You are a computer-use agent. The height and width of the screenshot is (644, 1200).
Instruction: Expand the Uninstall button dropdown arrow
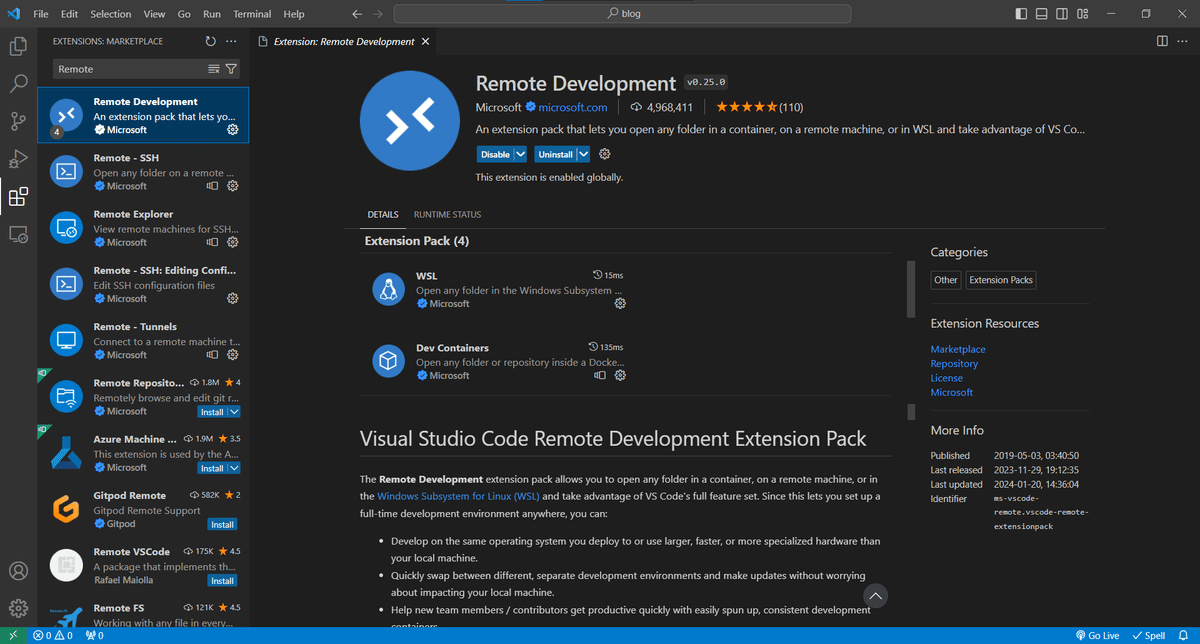(583, 155)
